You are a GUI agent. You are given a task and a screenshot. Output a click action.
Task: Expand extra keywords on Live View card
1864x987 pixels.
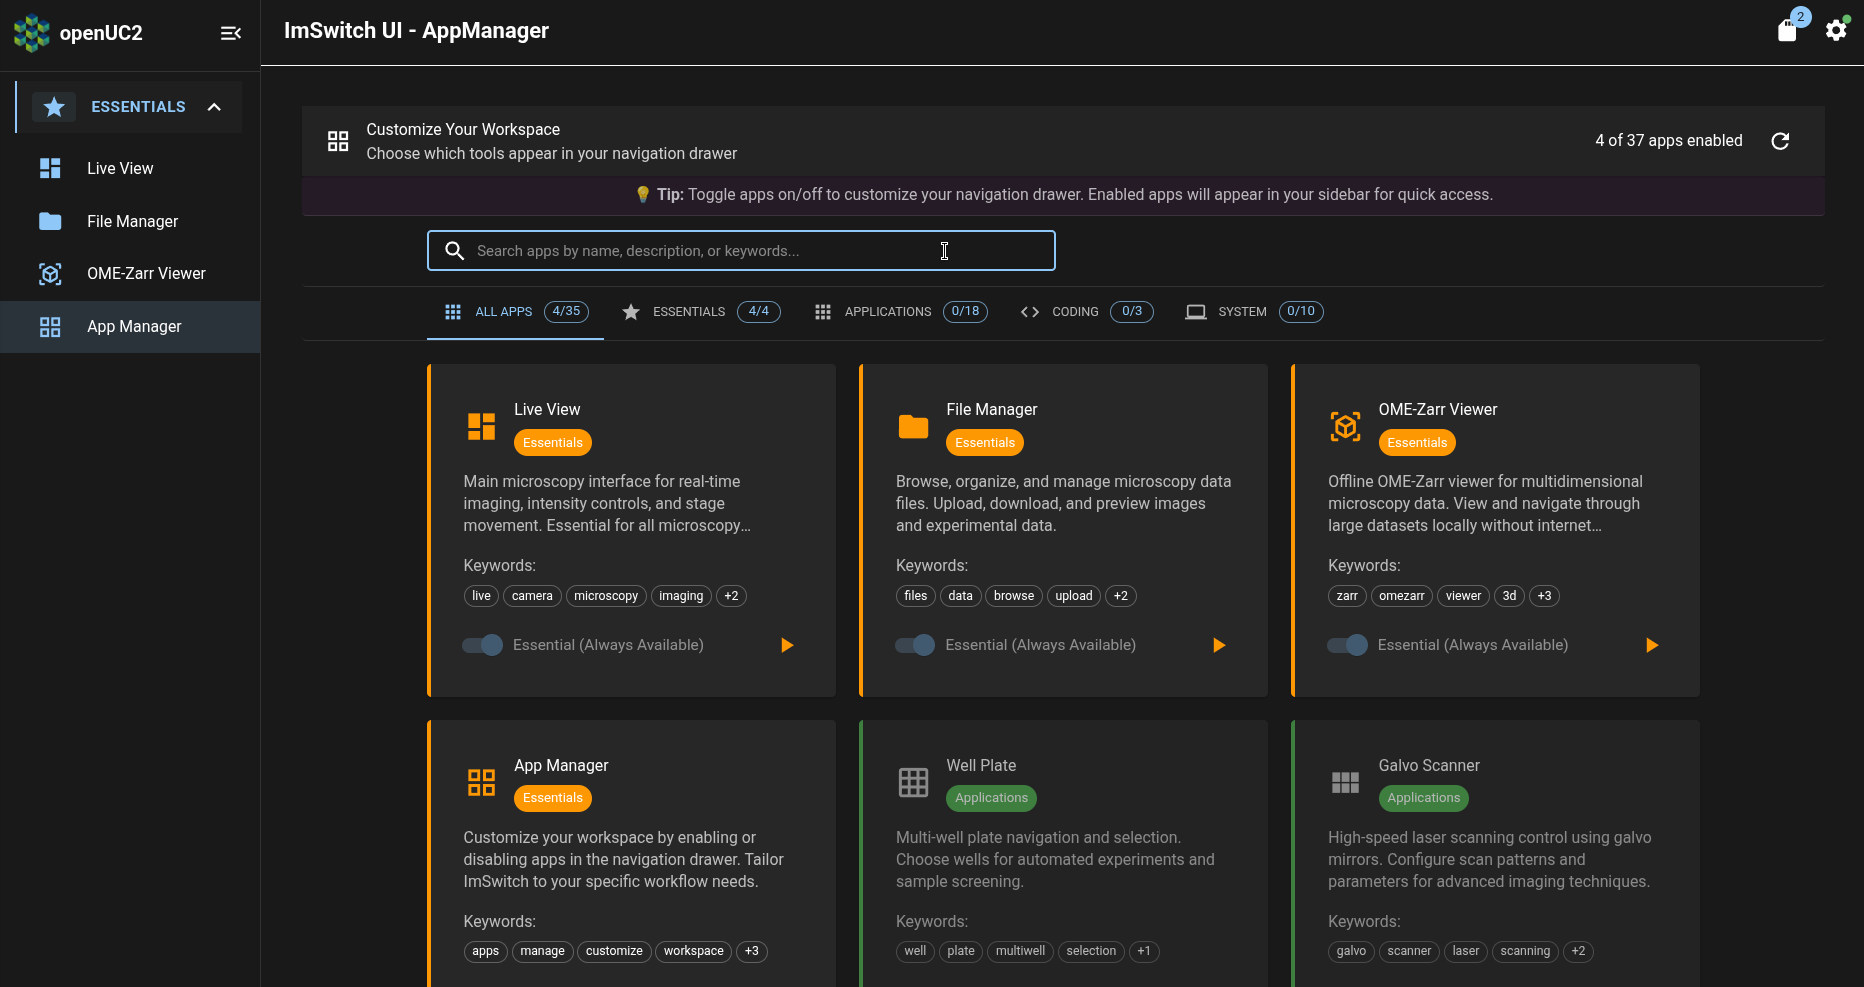pyautogui.click(x=731, y=595)
